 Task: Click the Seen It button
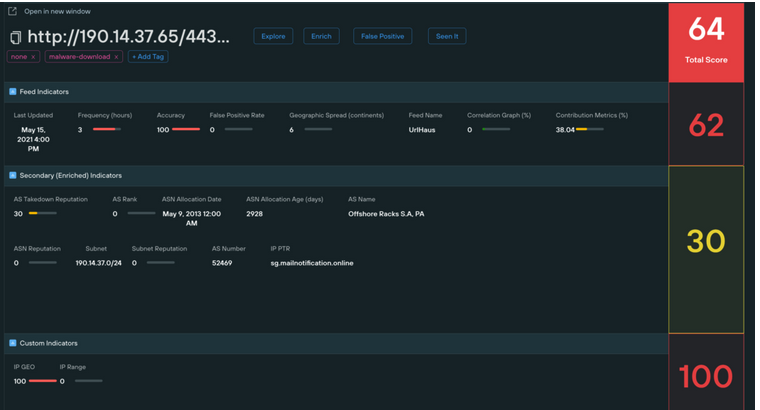(x=446, y=36)
